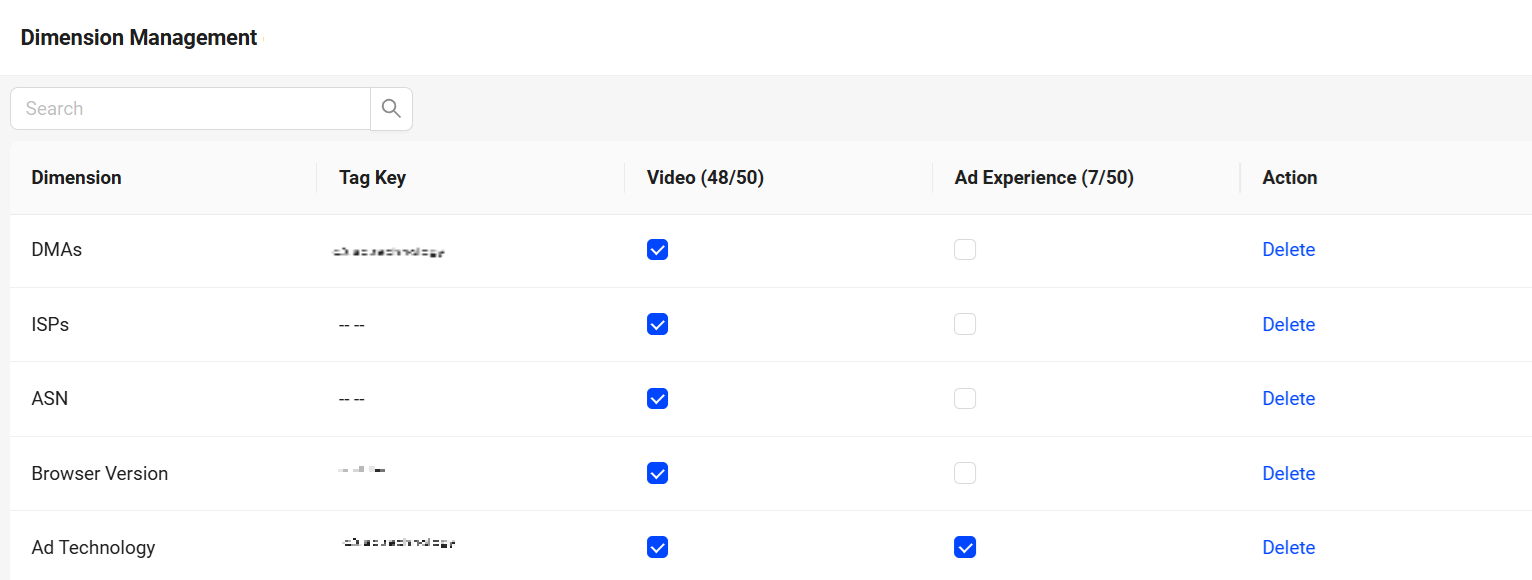
Task: Disable Ad Experience for Ad Technology
Action: coord(965,547)
